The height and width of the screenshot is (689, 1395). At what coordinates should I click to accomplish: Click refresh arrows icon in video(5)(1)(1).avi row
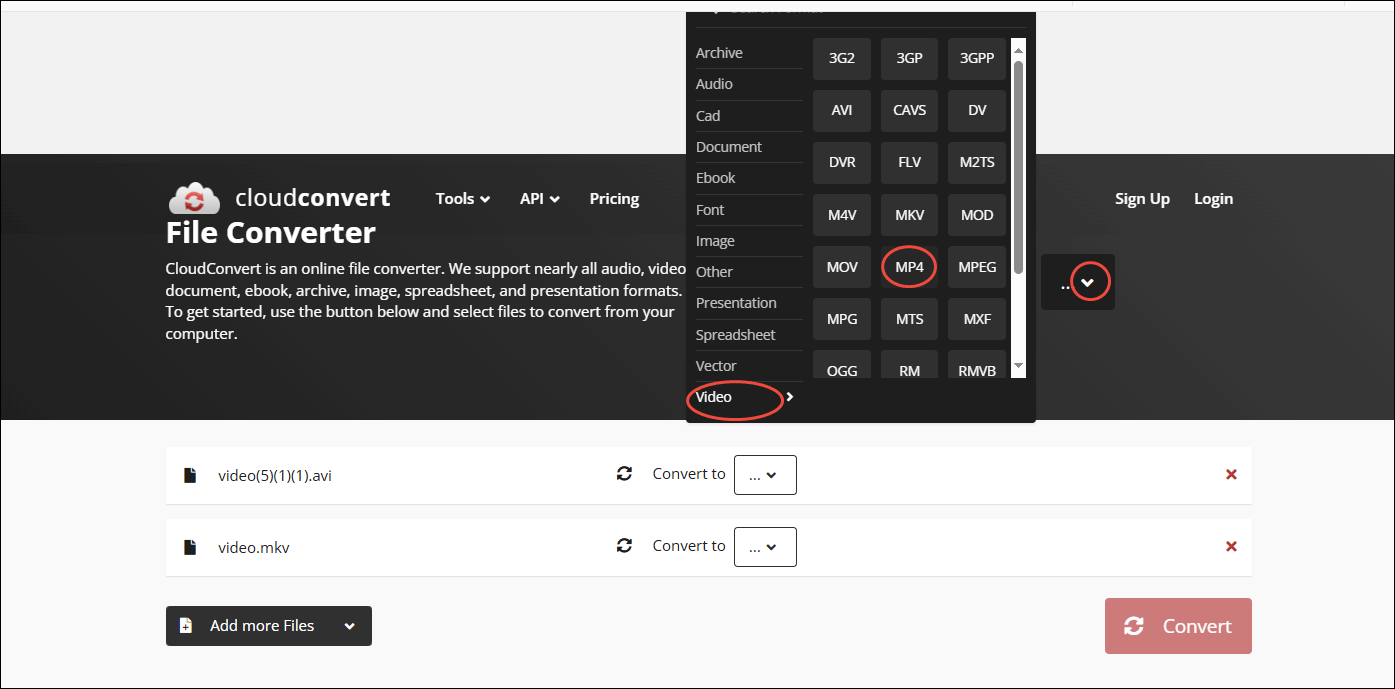(625, 474)
